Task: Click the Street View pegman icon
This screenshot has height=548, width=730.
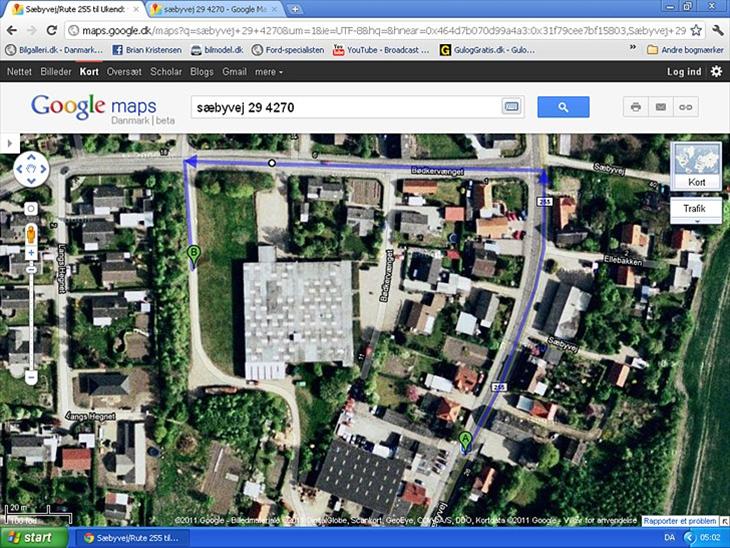Action: (x=31, y=236)
